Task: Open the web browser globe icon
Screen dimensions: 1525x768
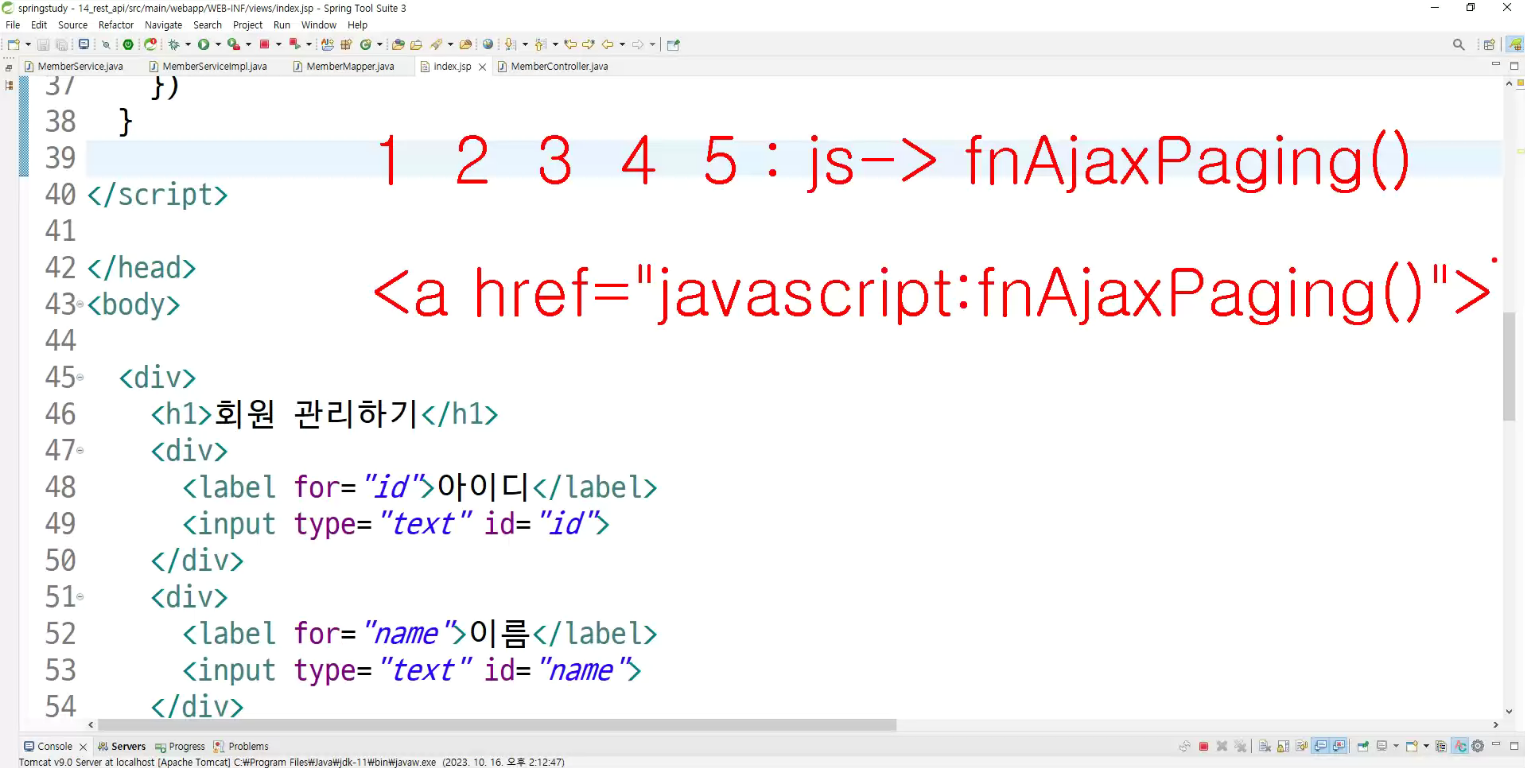Action: click(x=488, y=45)
